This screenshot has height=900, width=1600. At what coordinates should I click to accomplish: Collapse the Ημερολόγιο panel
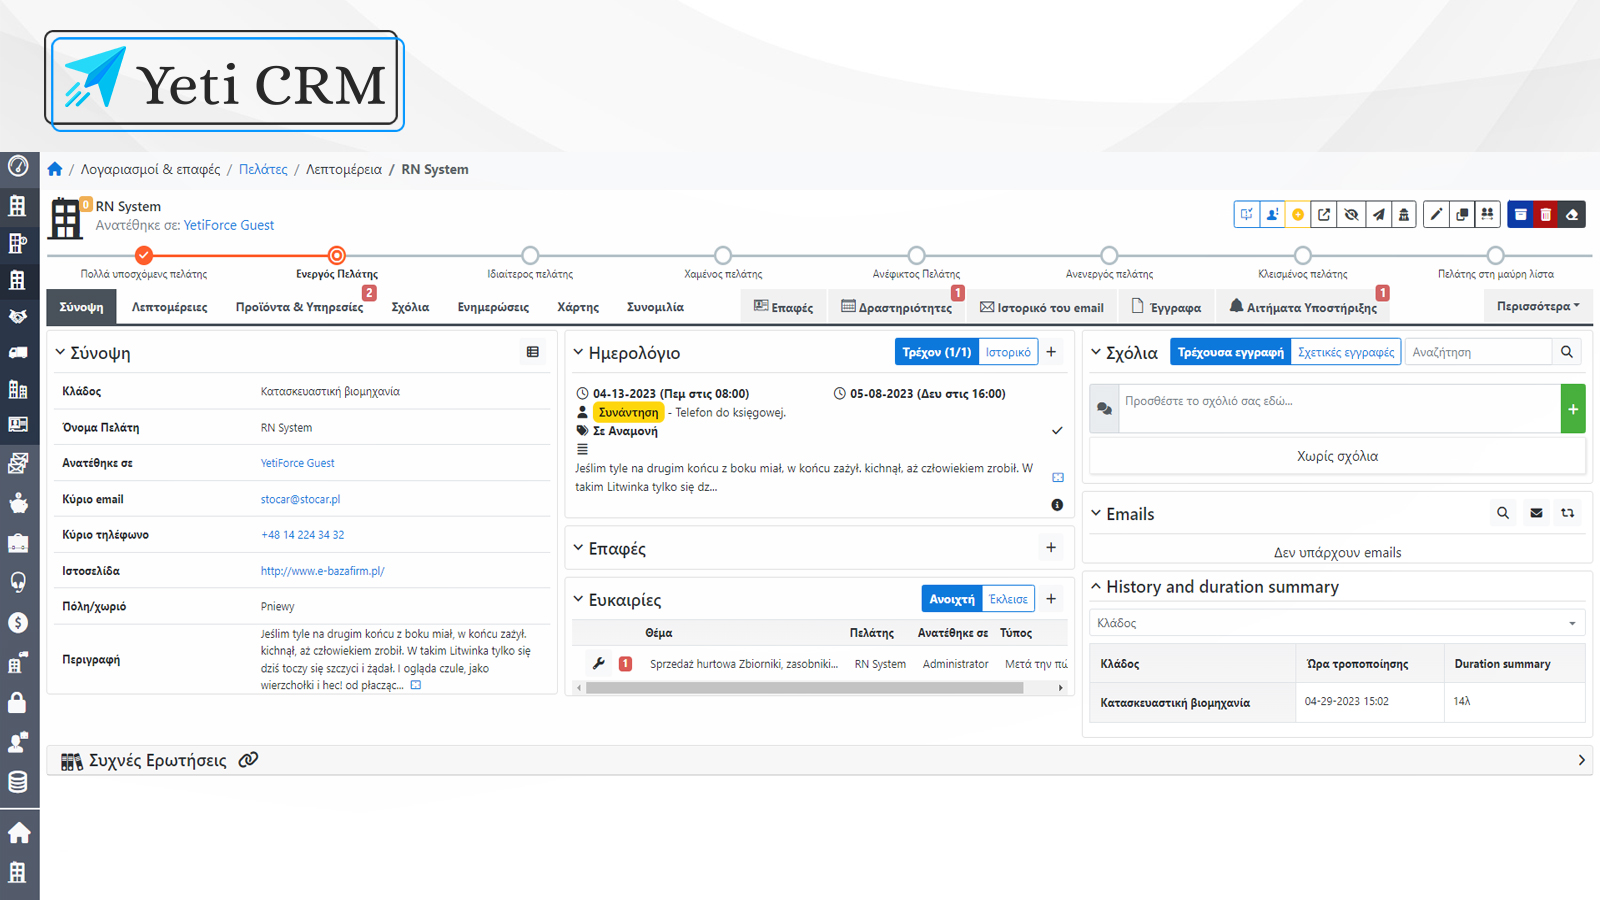[x=578, y=352]
